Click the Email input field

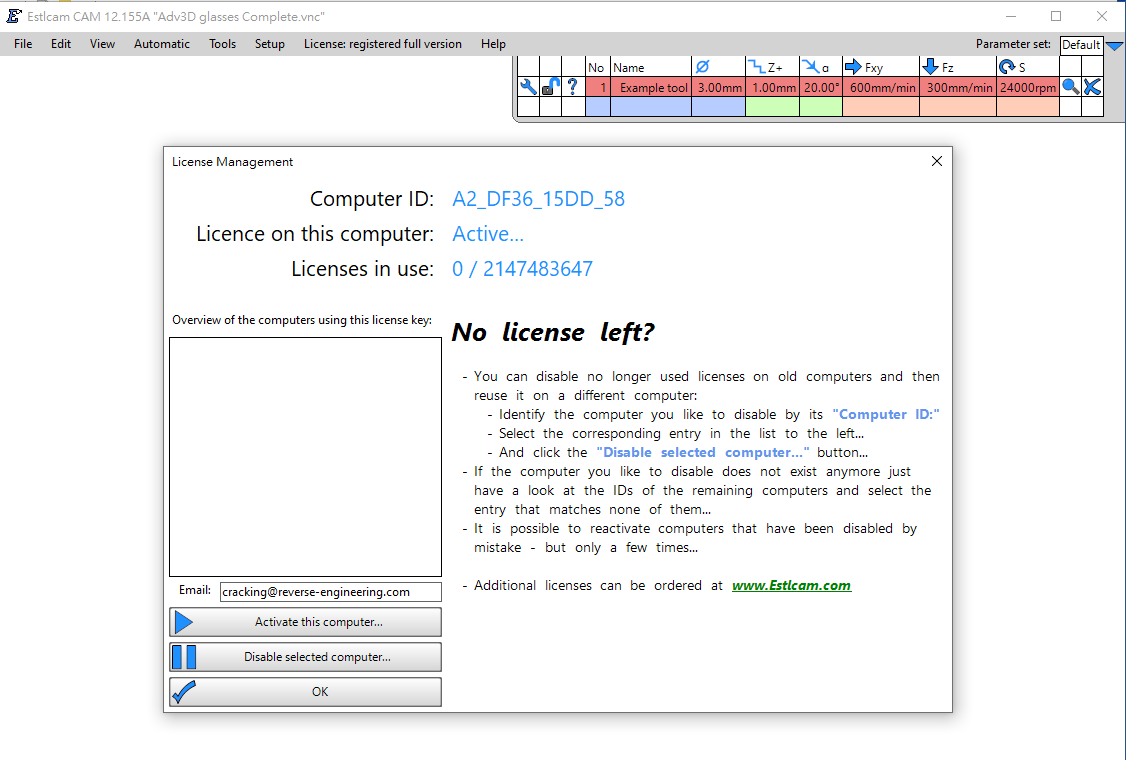330,592
